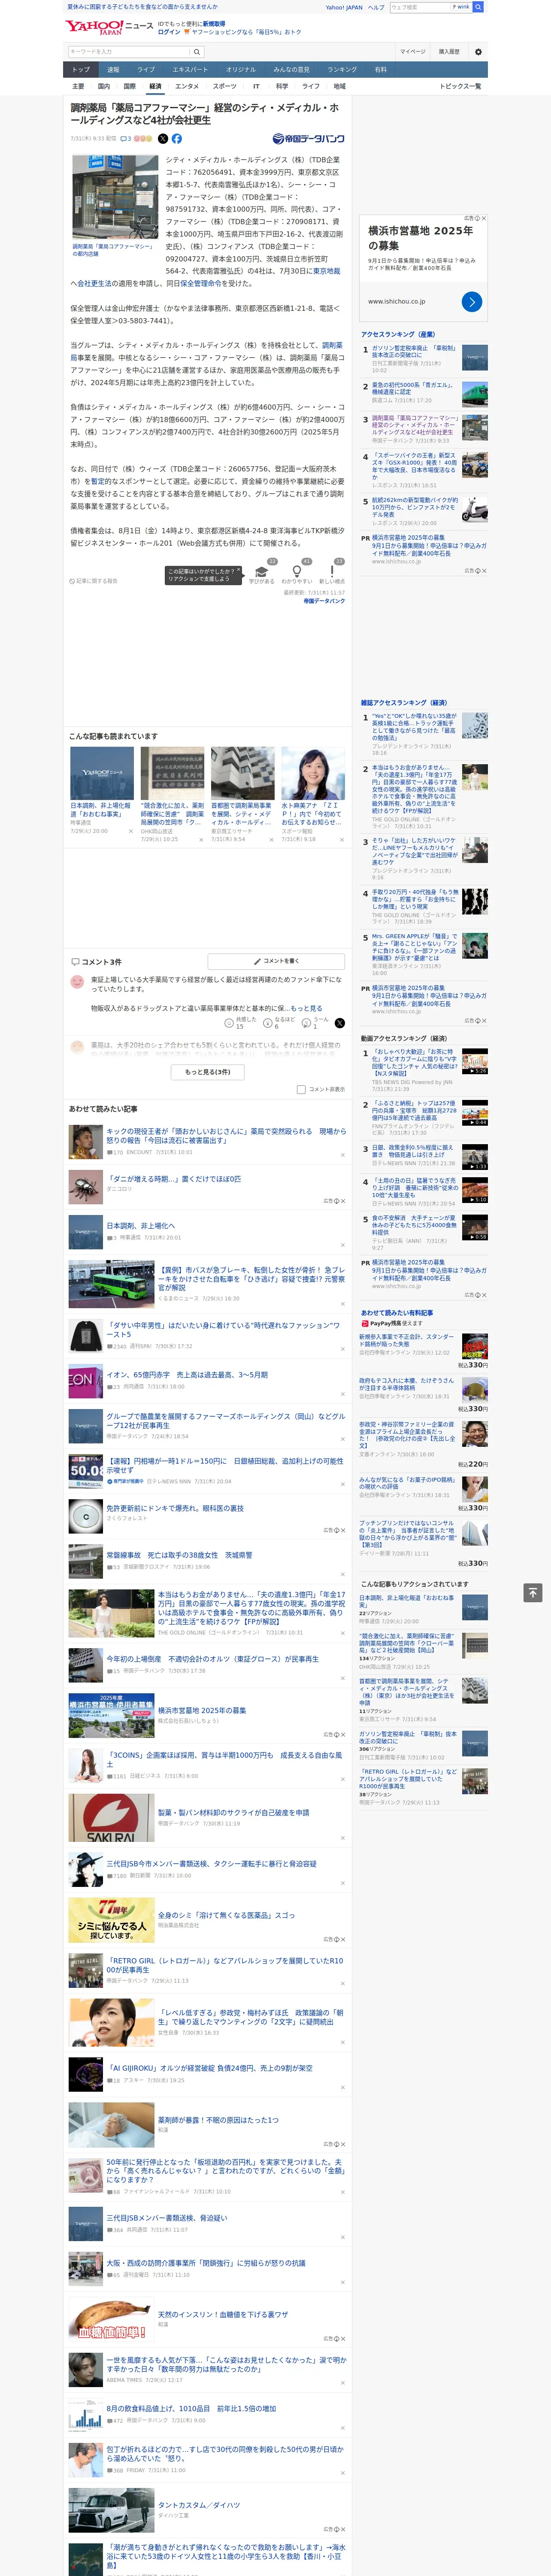
Task: Click the keyword search input field
Action: tap(129, 52)
